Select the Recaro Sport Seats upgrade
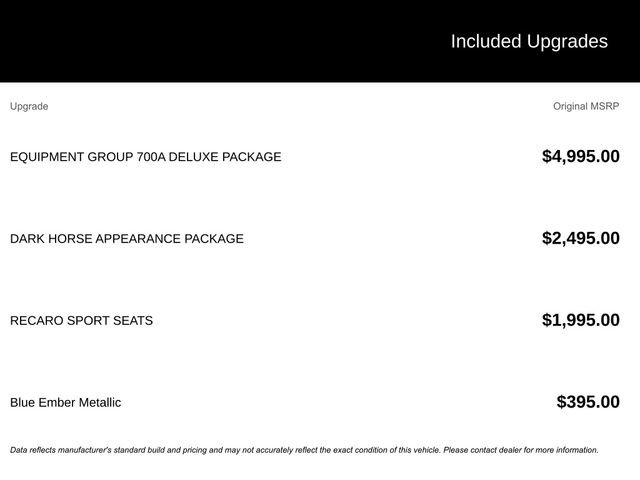 point(81,321)
